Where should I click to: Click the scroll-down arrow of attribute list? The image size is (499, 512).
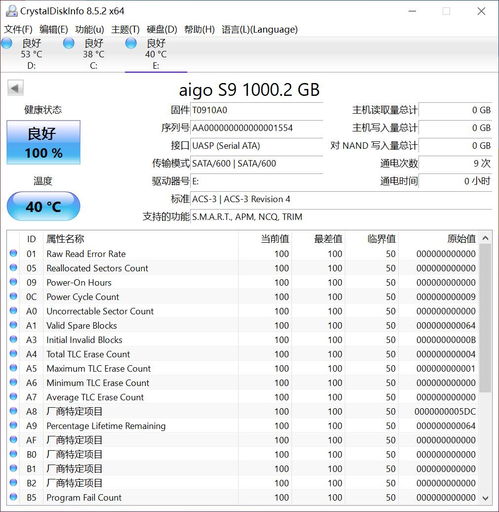pos(485,498)
